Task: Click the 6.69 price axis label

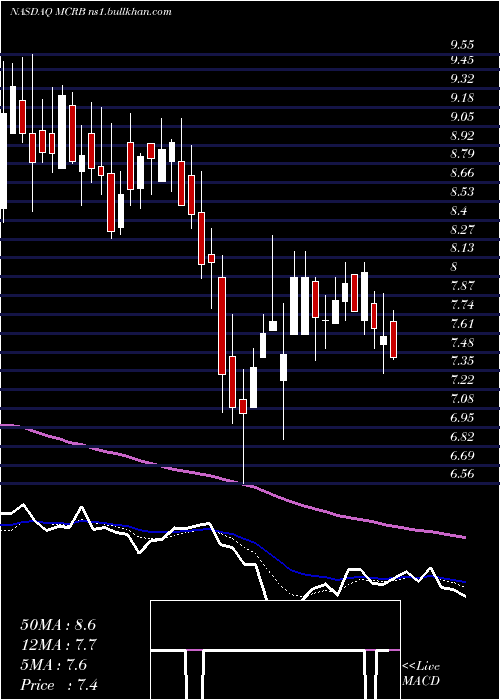Action: click(x=462, y=455)
